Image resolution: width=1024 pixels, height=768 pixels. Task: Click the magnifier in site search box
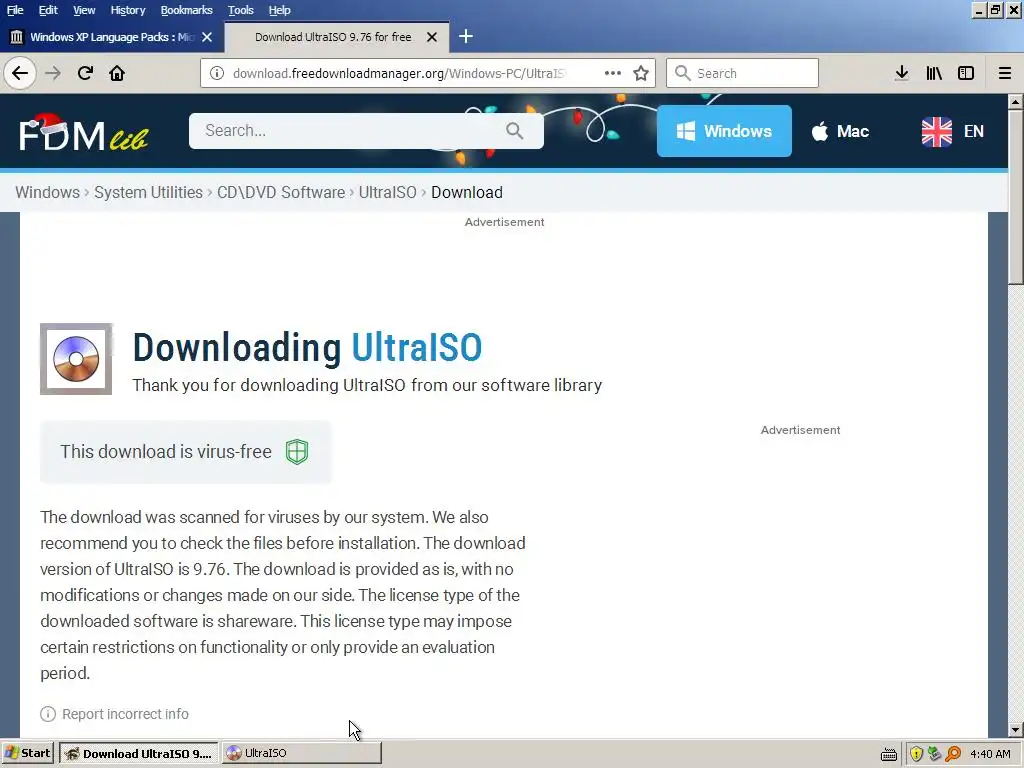tap(515, 131)
